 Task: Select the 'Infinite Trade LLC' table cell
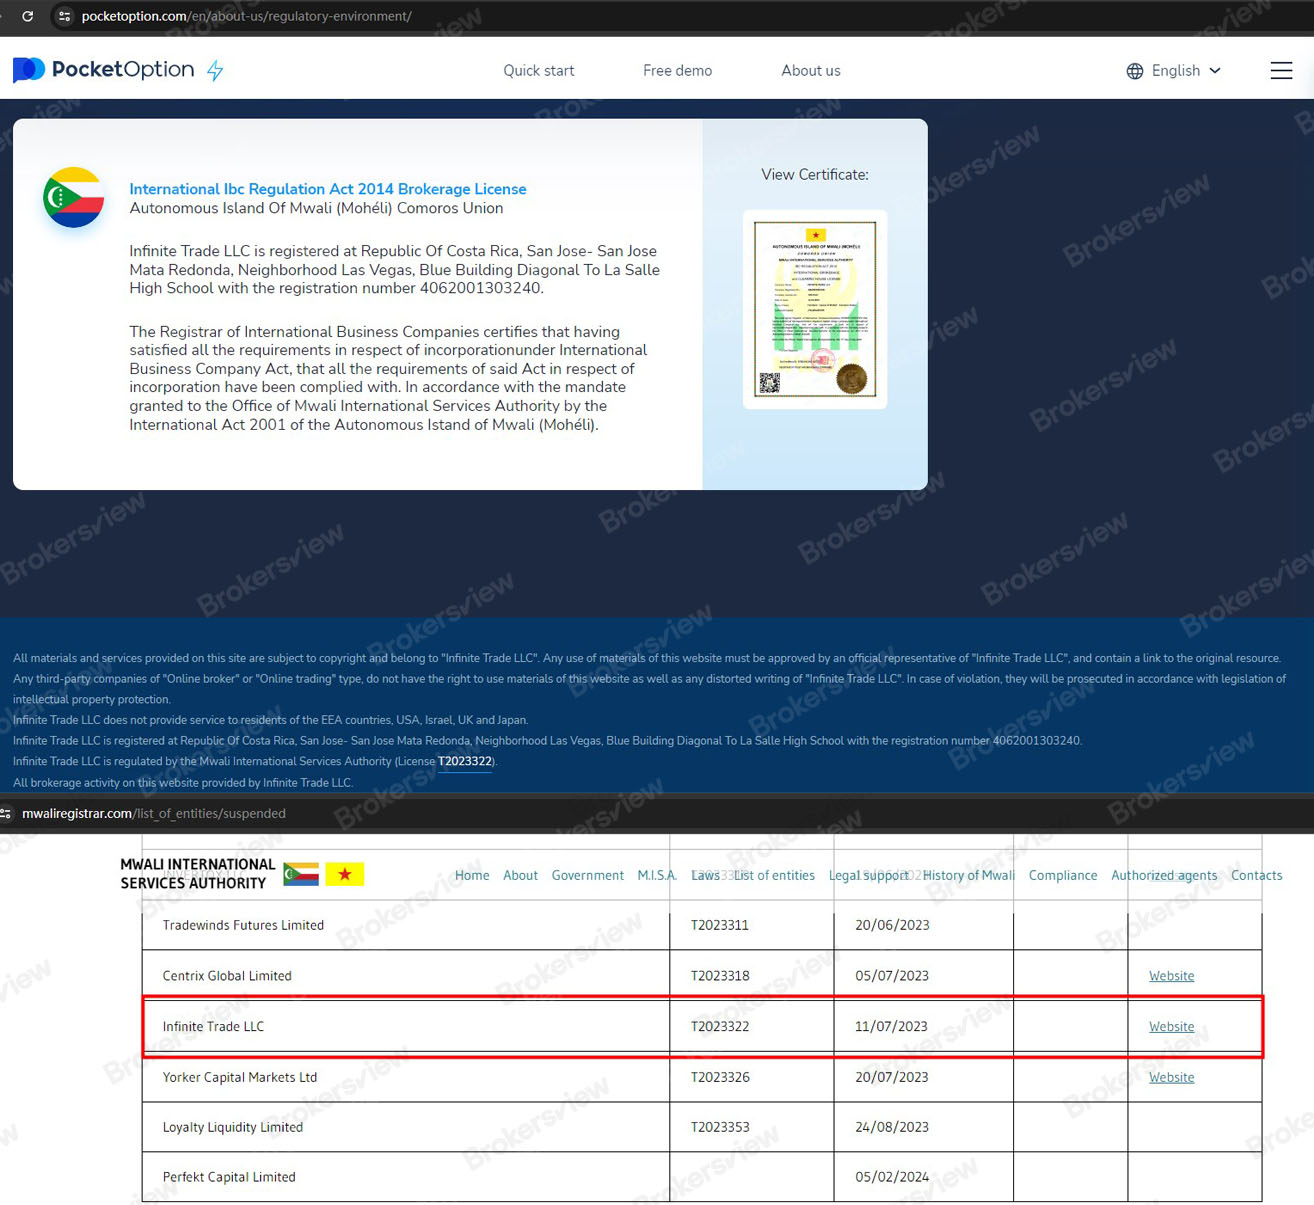(x=406, y=1027)
